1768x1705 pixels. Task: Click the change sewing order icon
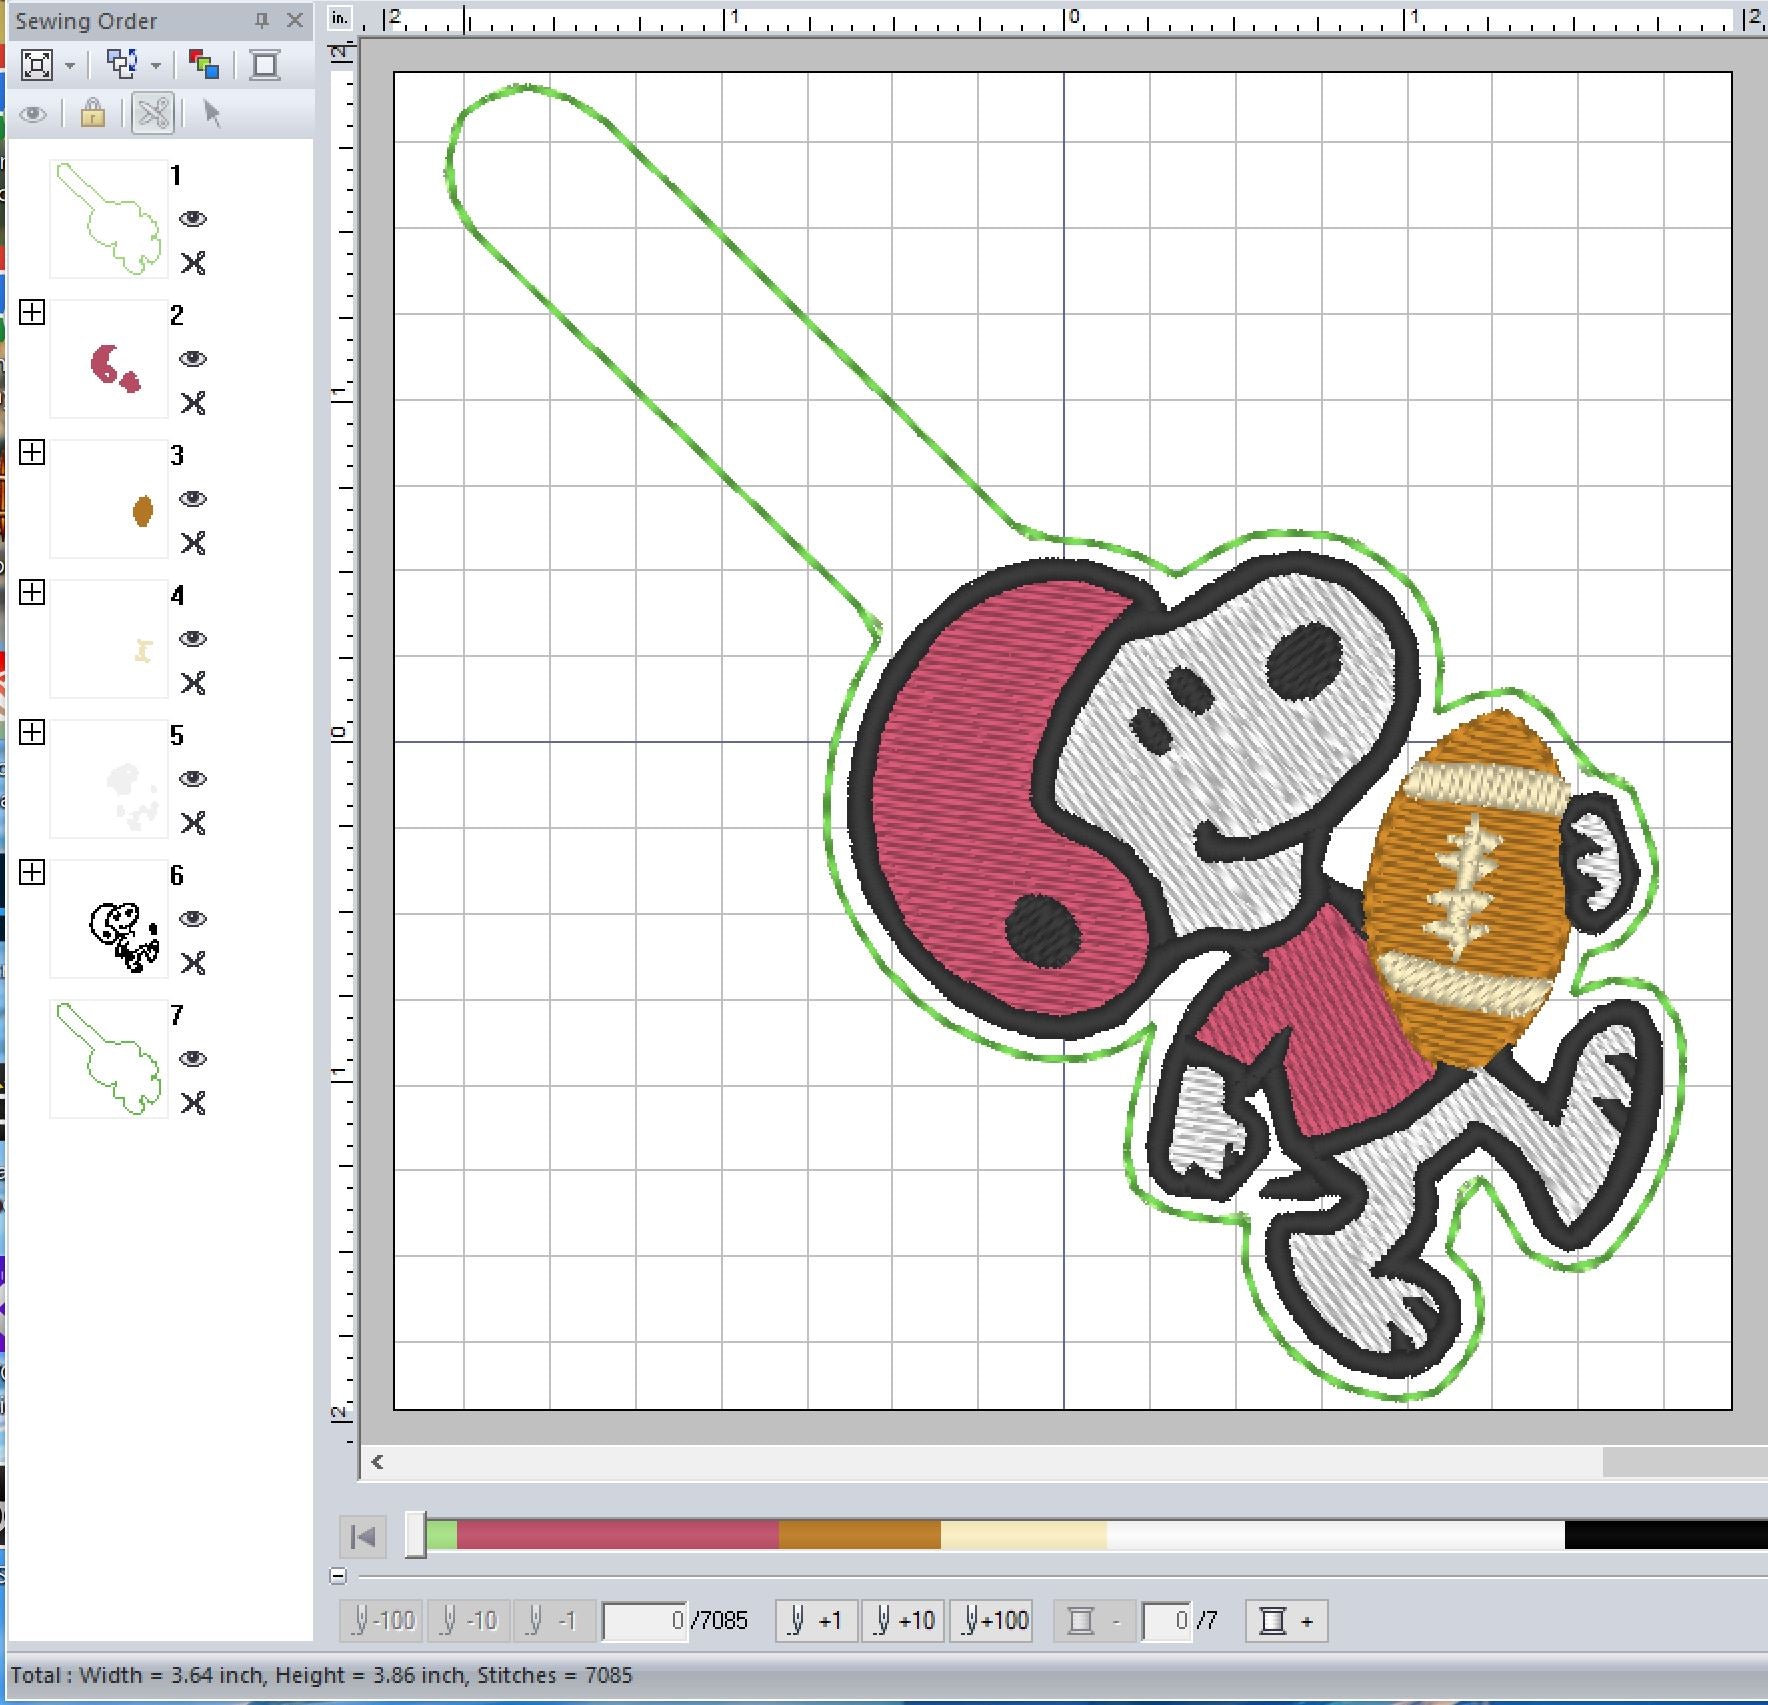pyautogui.click(x=122, y=66)
